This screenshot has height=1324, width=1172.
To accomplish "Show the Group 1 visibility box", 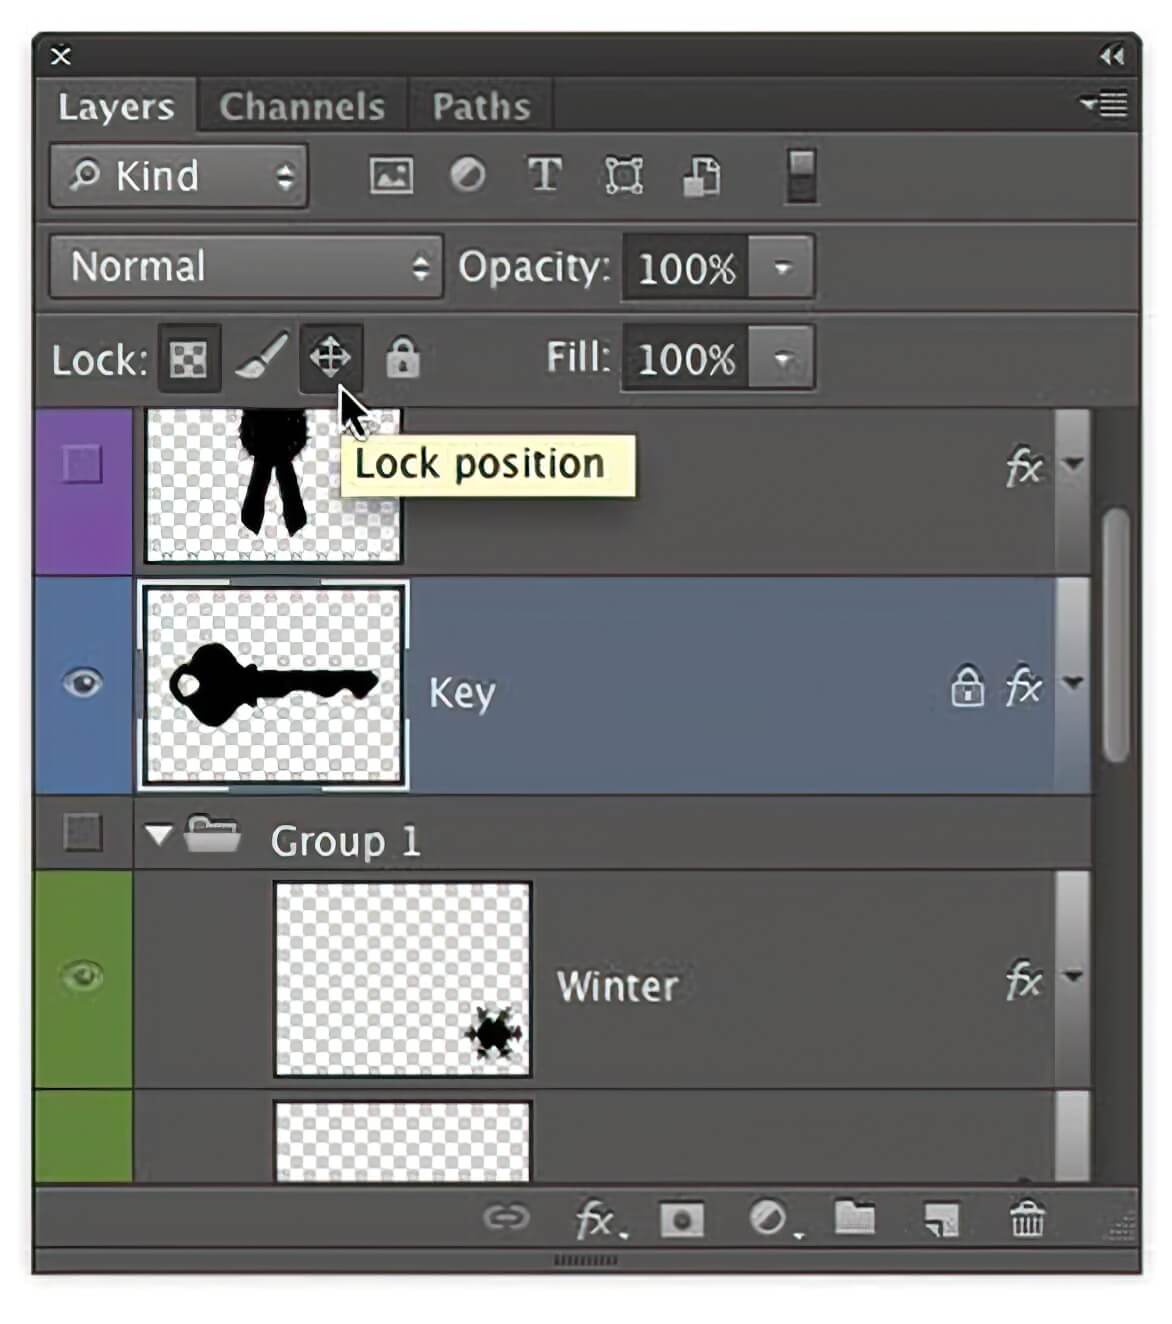I will (83, 832).
